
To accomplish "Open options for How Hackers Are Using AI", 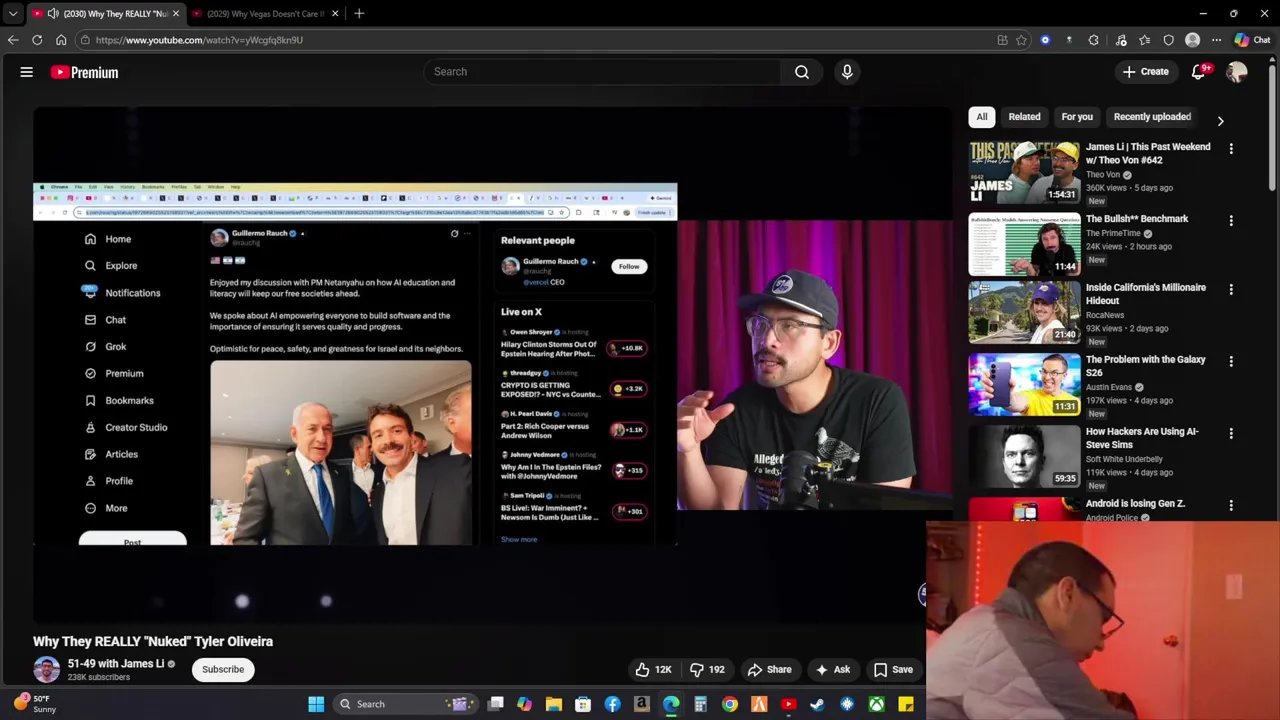I will 1231,434.
